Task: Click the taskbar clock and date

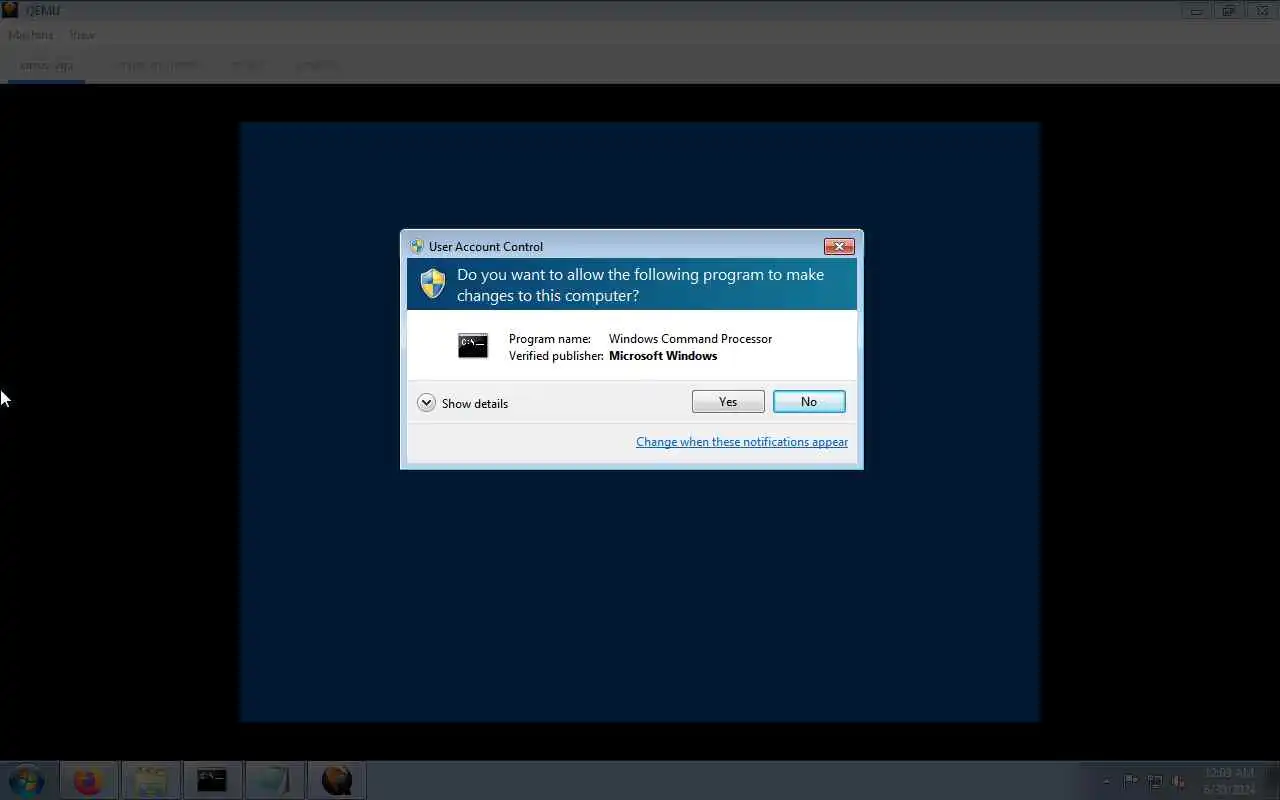Action: pyautogui.click(x=1228, y=781)
